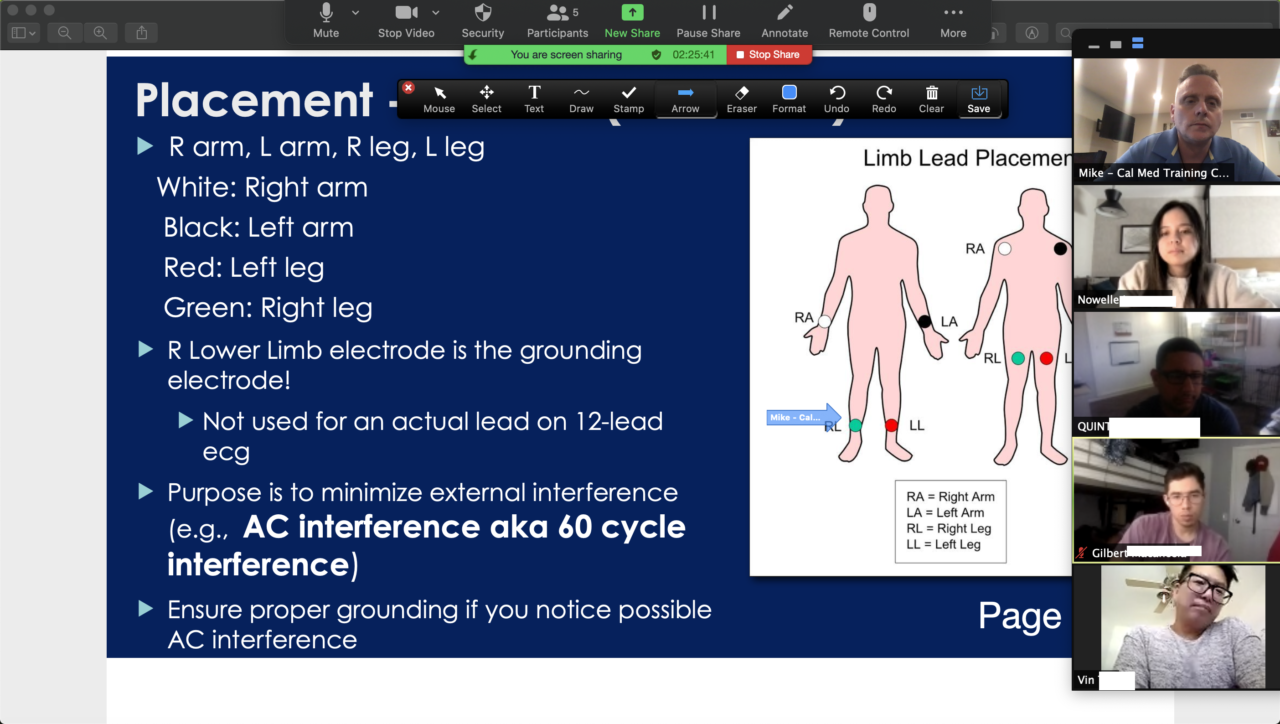
Task: Click the red Stop Share button
Action: pos(768,55)
